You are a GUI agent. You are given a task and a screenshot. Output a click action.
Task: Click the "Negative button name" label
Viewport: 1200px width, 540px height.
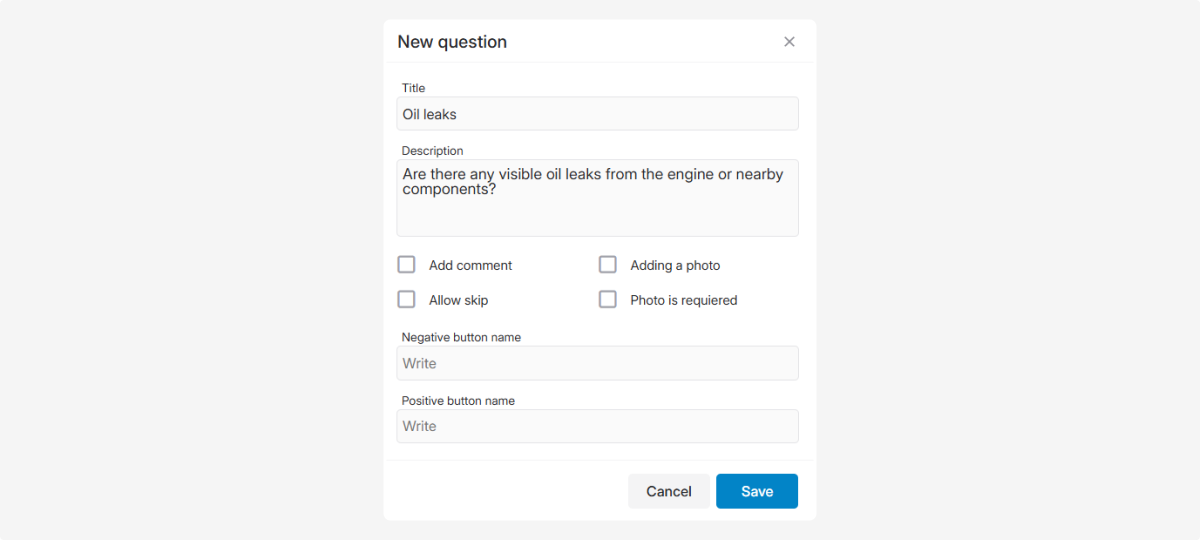[x=461, y=337]
